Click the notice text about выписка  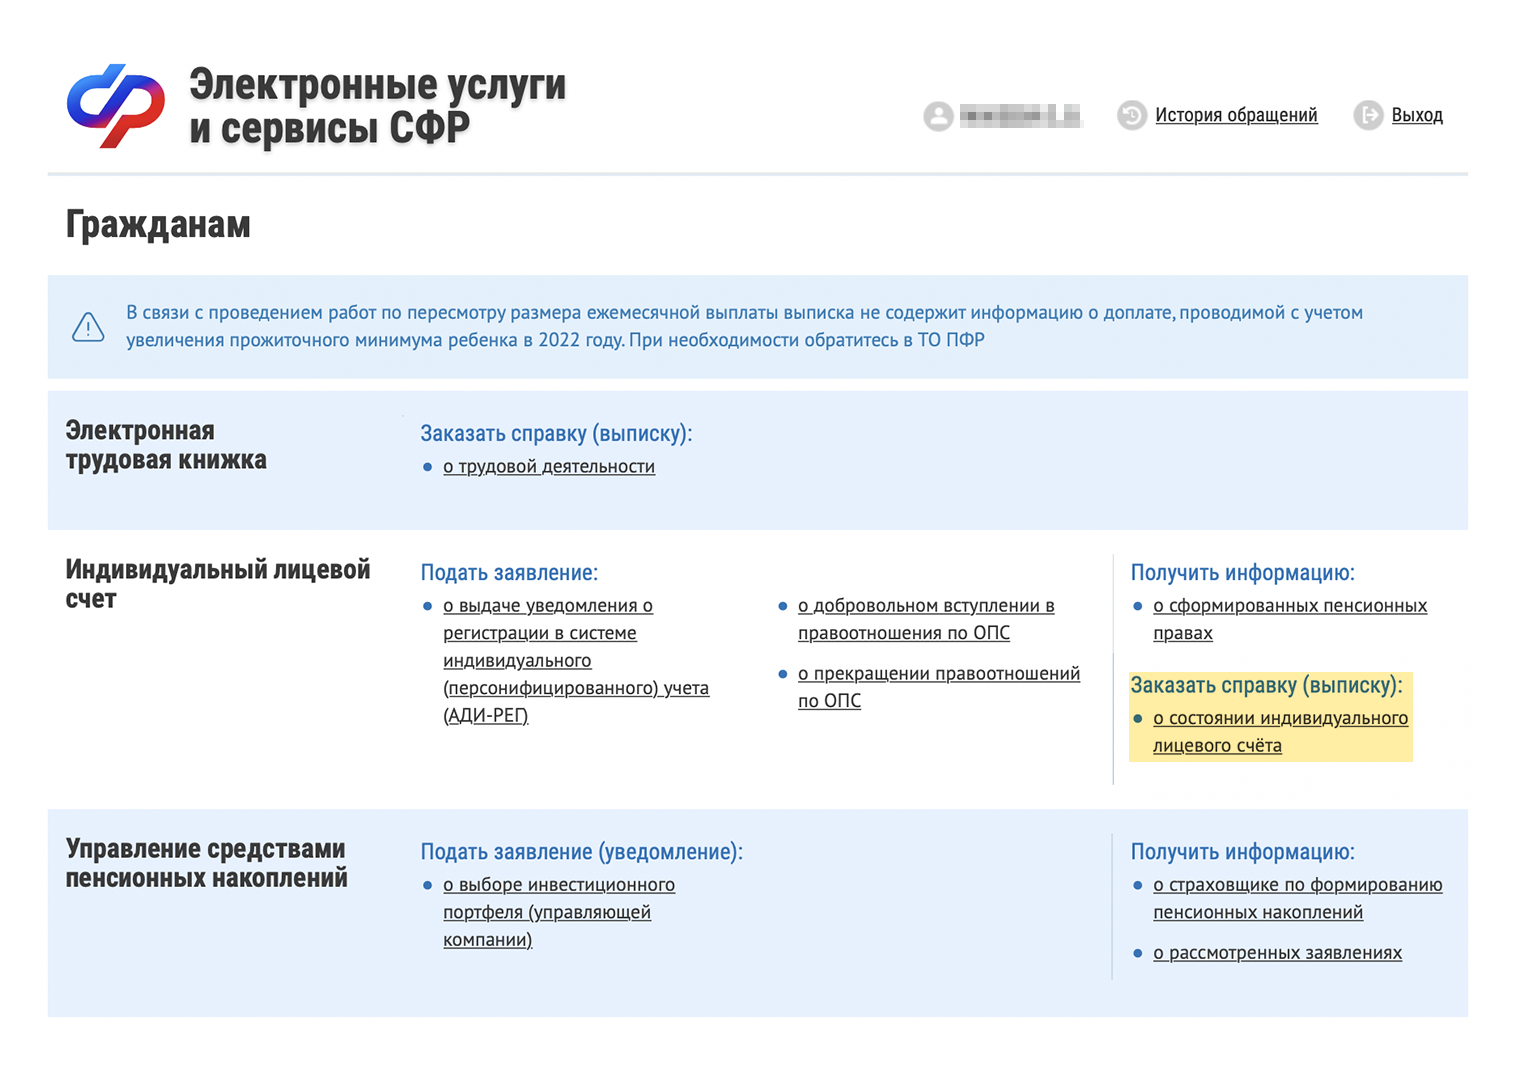[744, 326]
